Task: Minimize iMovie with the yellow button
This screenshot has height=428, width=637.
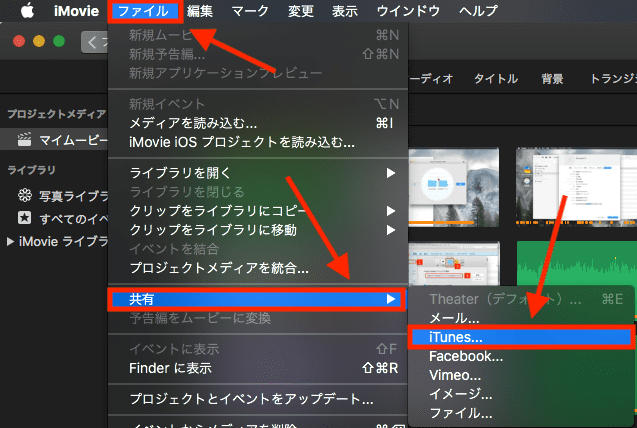Action: pyautogui.click(x=39, y=41)
